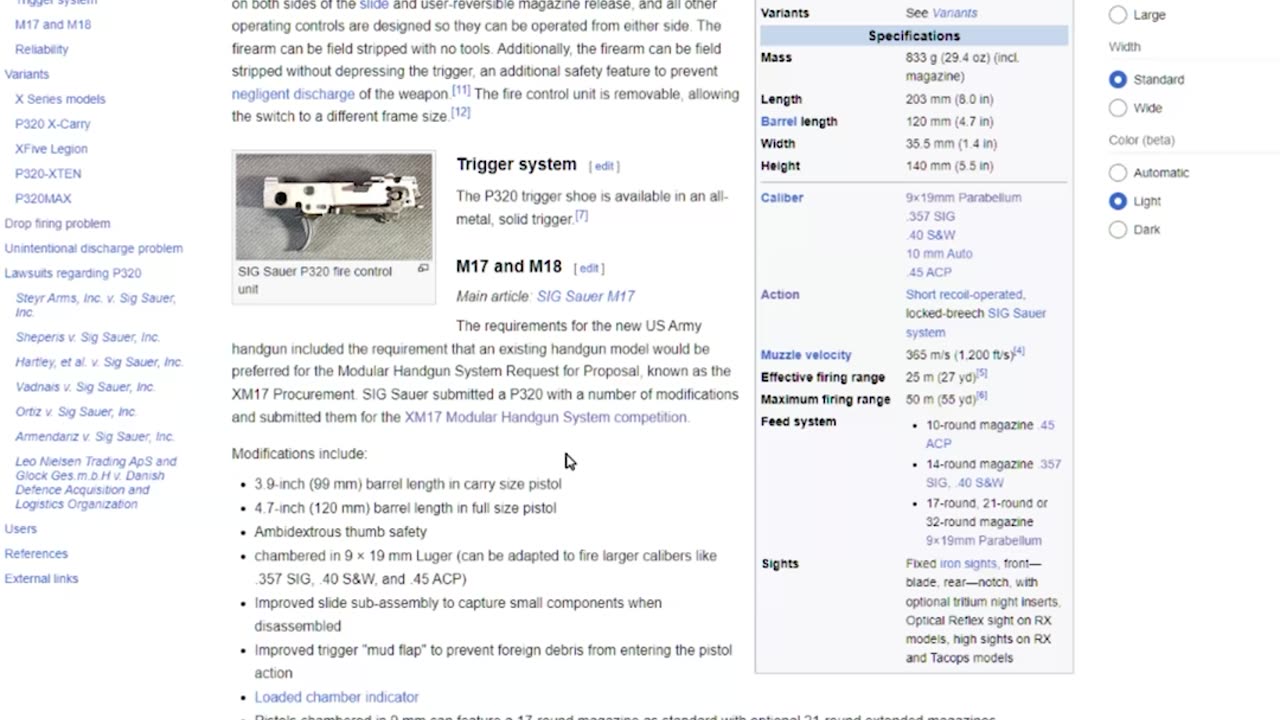The width and height of the screenshot is (1280, 720).
Task: Follow the slide link in paragraph
Action: [374, 5]
